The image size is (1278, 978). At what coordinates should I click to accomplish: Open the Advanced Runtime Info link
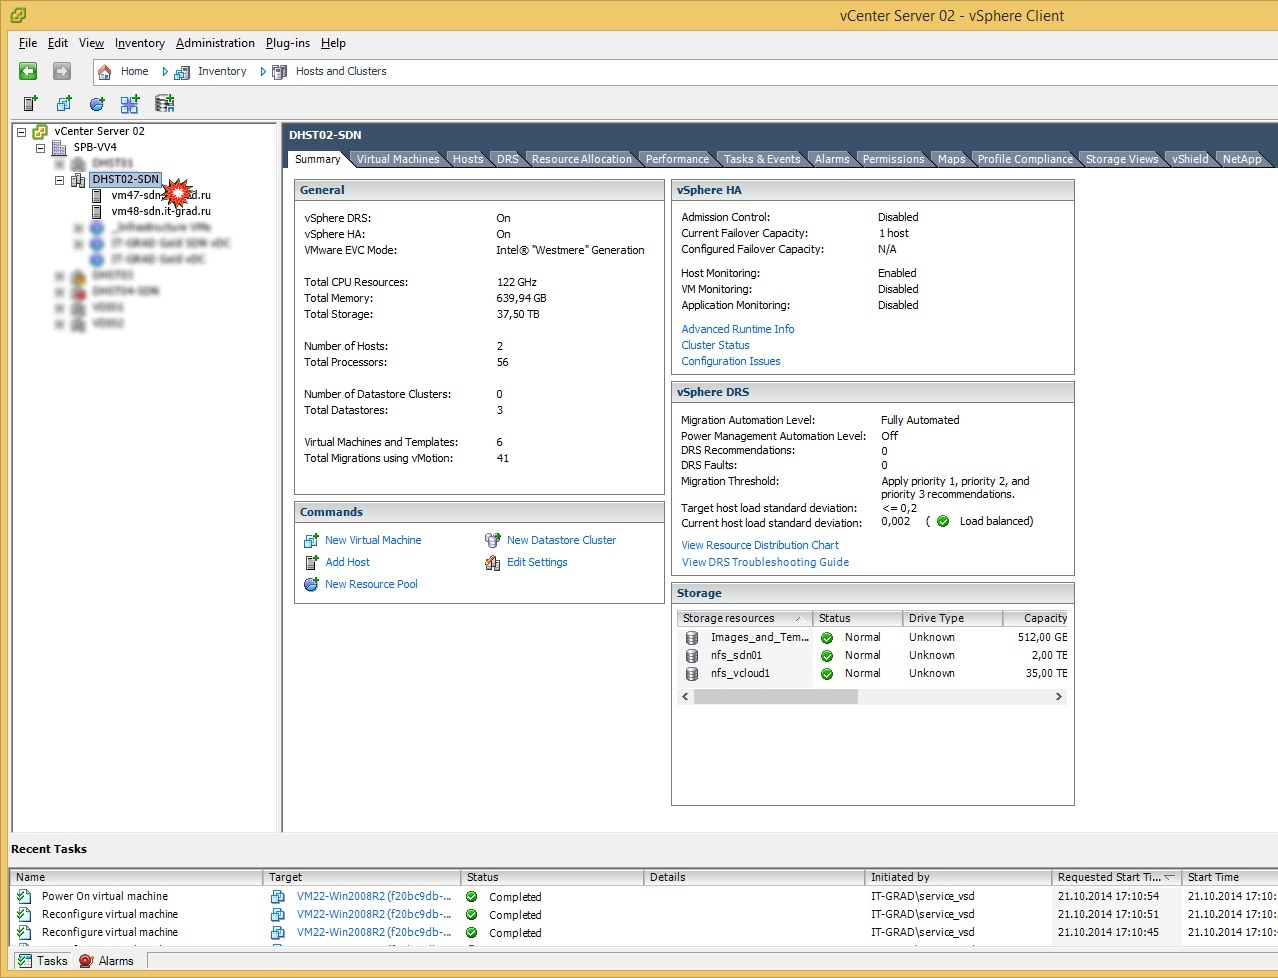(x=738, y=329)
